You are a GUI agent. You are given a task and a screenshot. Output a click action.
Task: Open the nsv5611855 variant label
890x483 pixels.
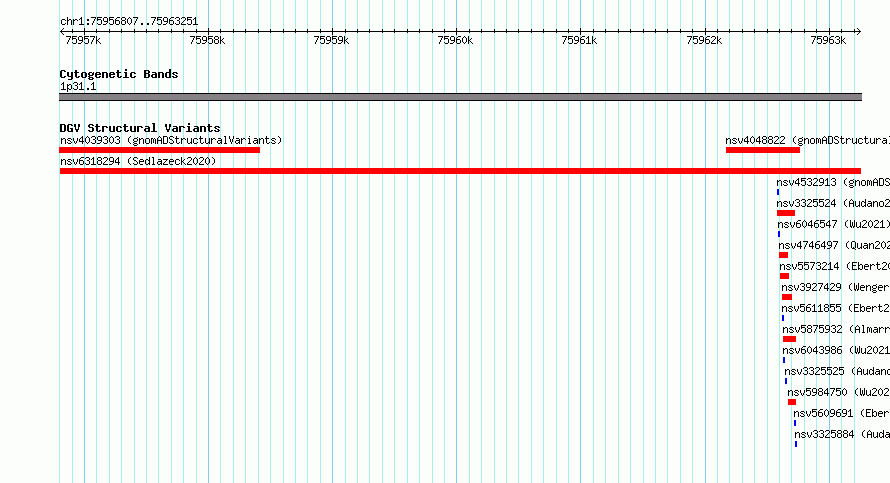tap(836, 308)
